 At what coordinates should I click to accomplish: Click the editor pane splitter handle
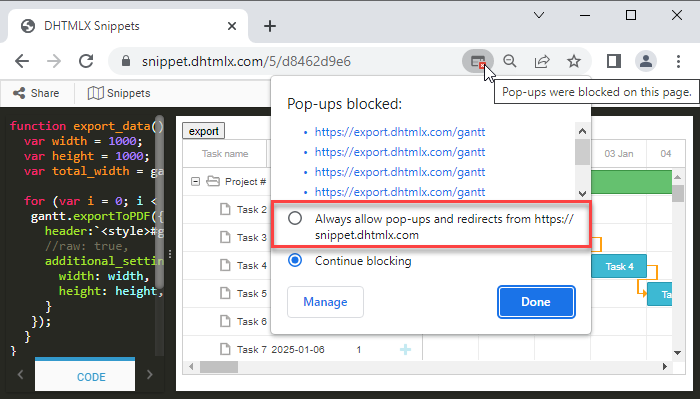pyautogui.click(x=170, y=254)
